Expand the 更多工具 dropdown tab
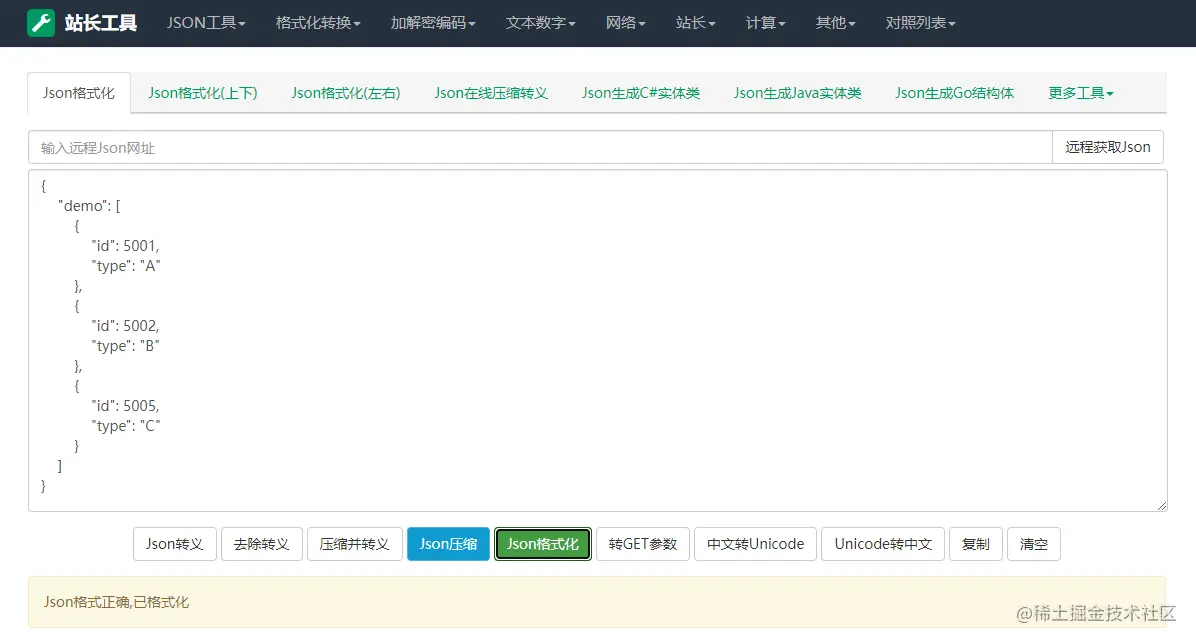Screen dimensions: 1196x643 click(1080, 93)
